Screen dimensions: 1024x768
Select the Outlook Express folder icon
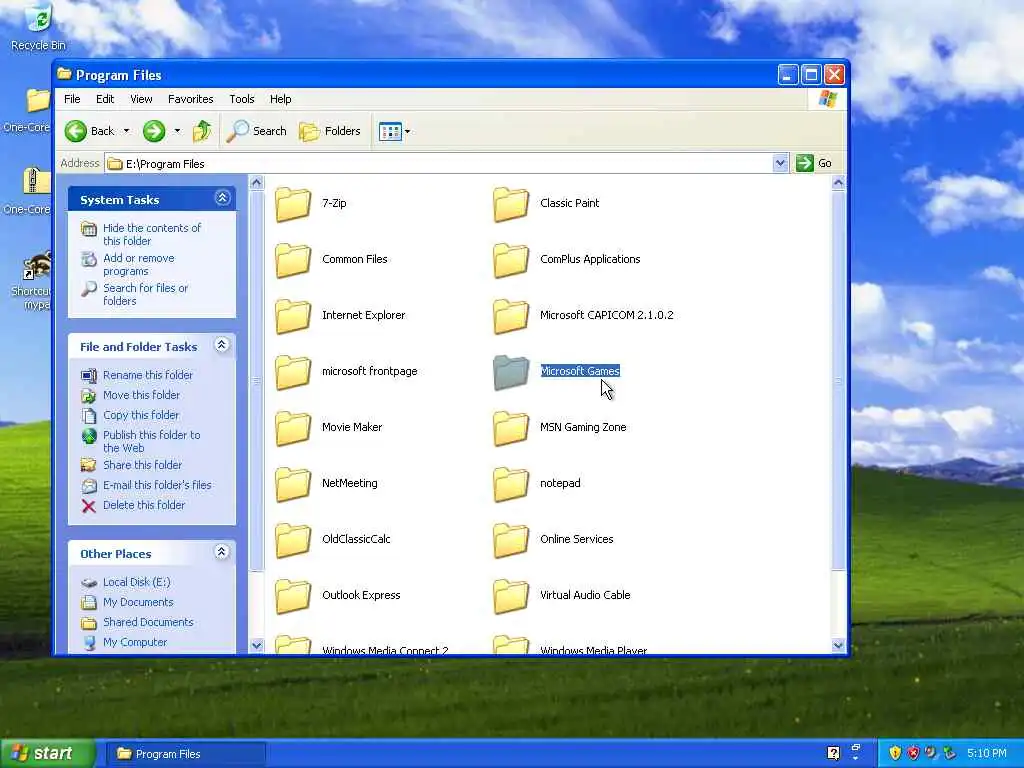tap(293, 596)
